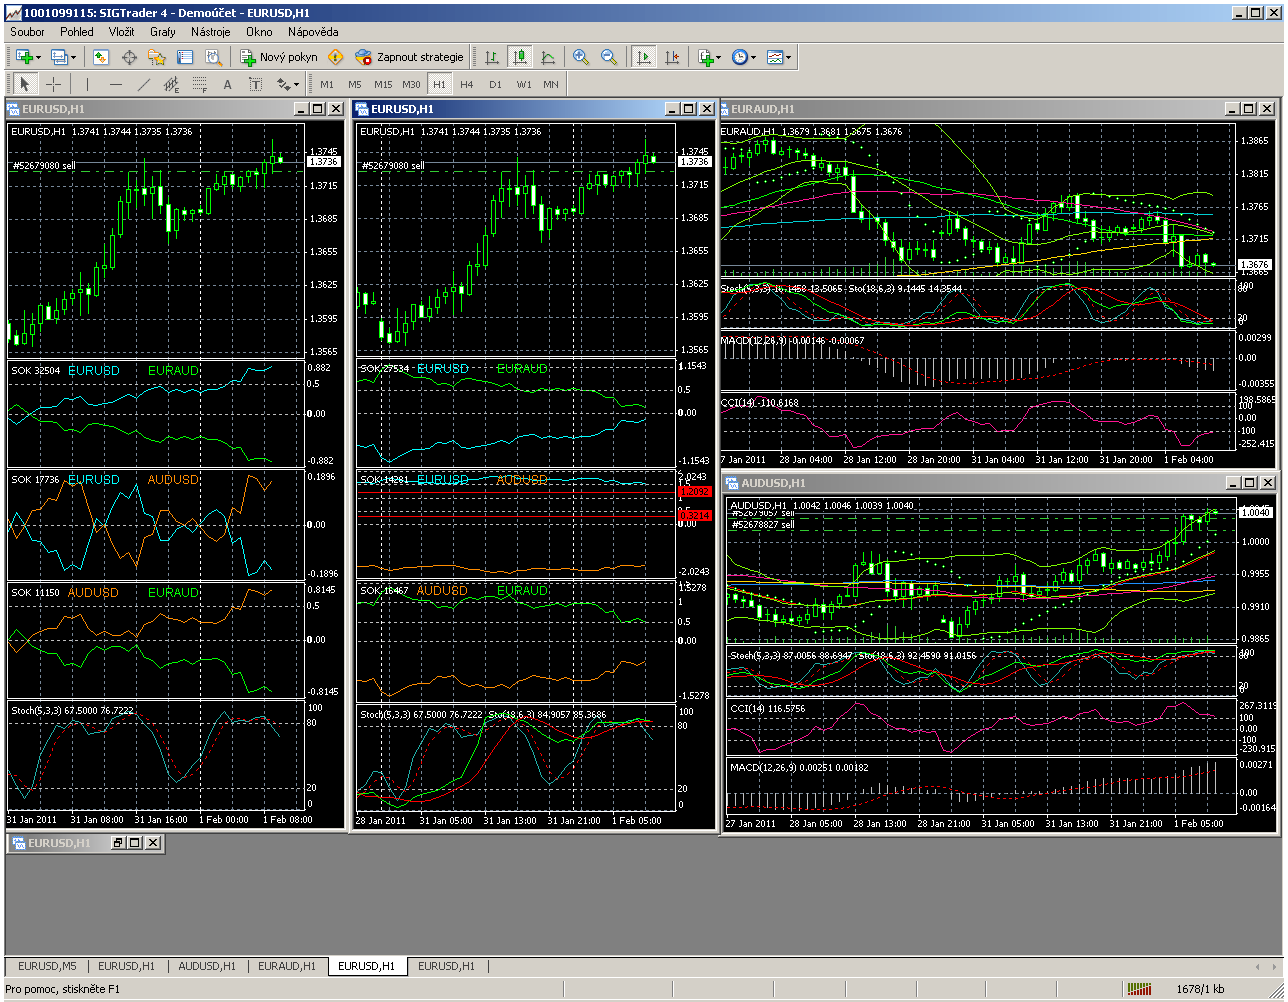Toggle candlestick chart mode
1288x1002 pixels.
[x=519, y=57]
